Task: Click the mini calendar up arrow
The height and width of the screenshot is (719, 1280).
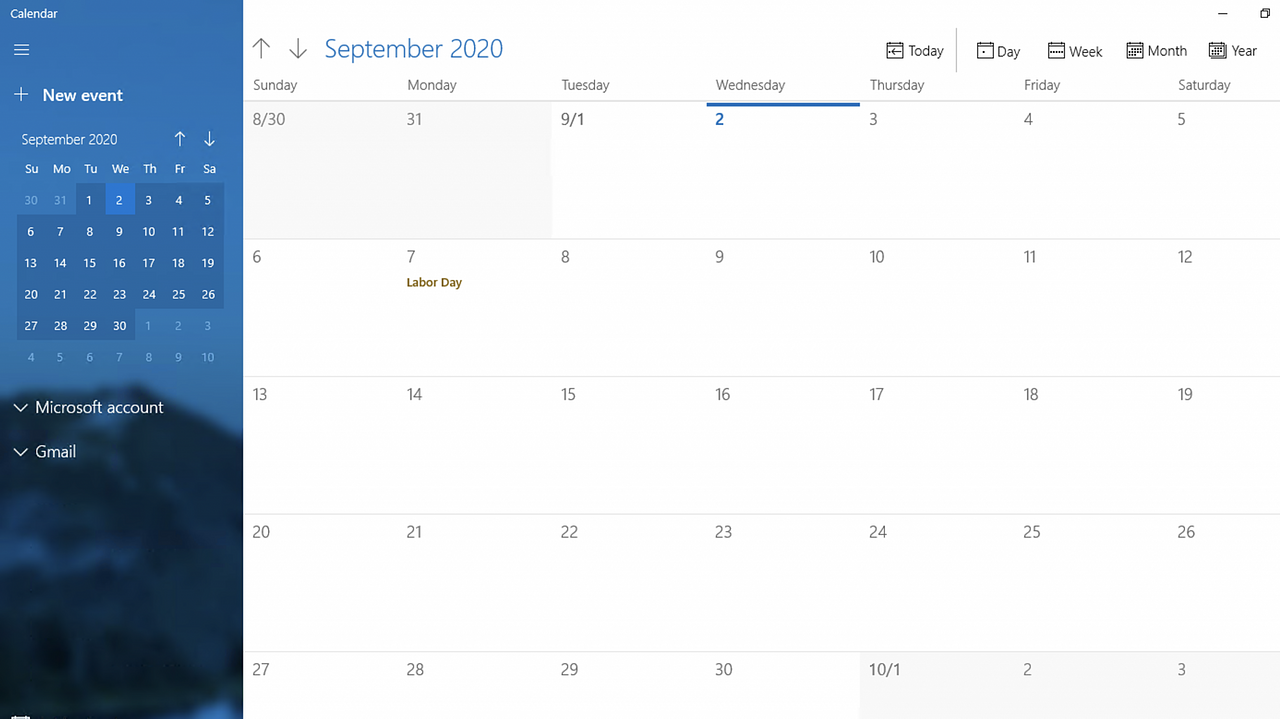Action: 180,139
